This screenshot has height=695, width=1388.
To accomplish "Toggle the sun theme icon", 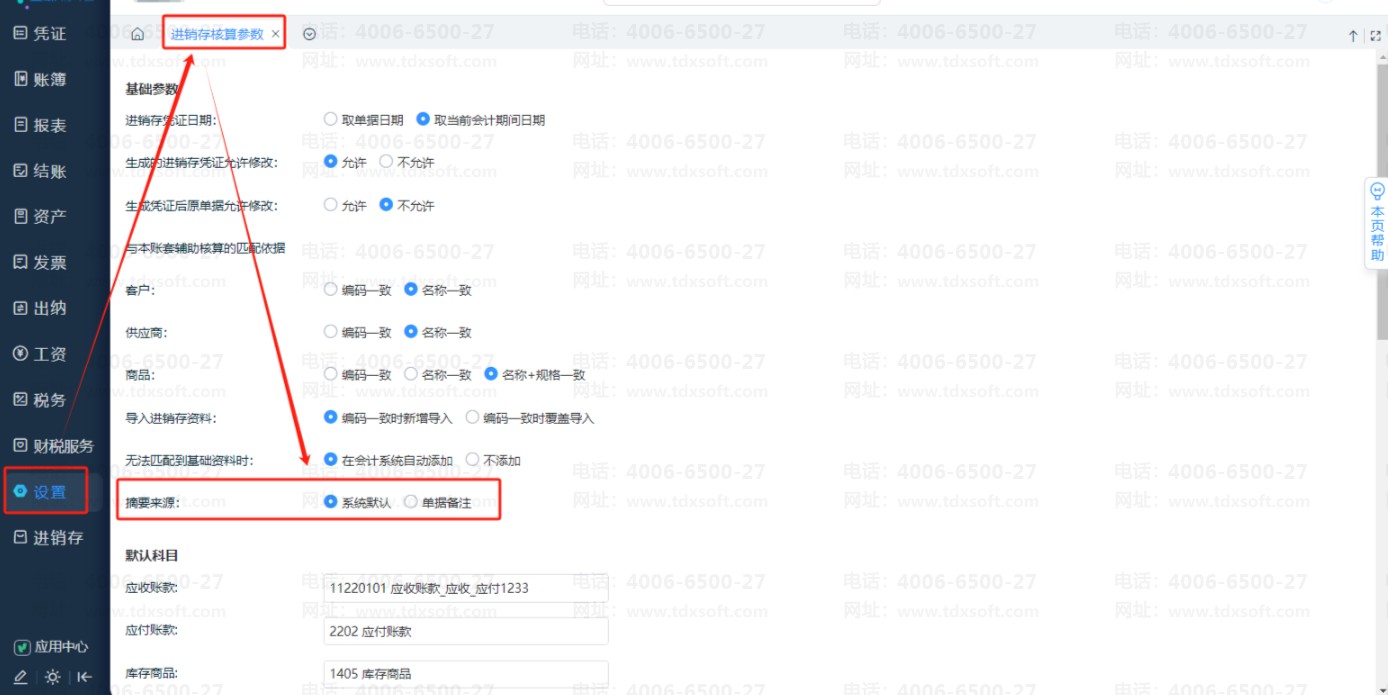I will pos(53,677).
